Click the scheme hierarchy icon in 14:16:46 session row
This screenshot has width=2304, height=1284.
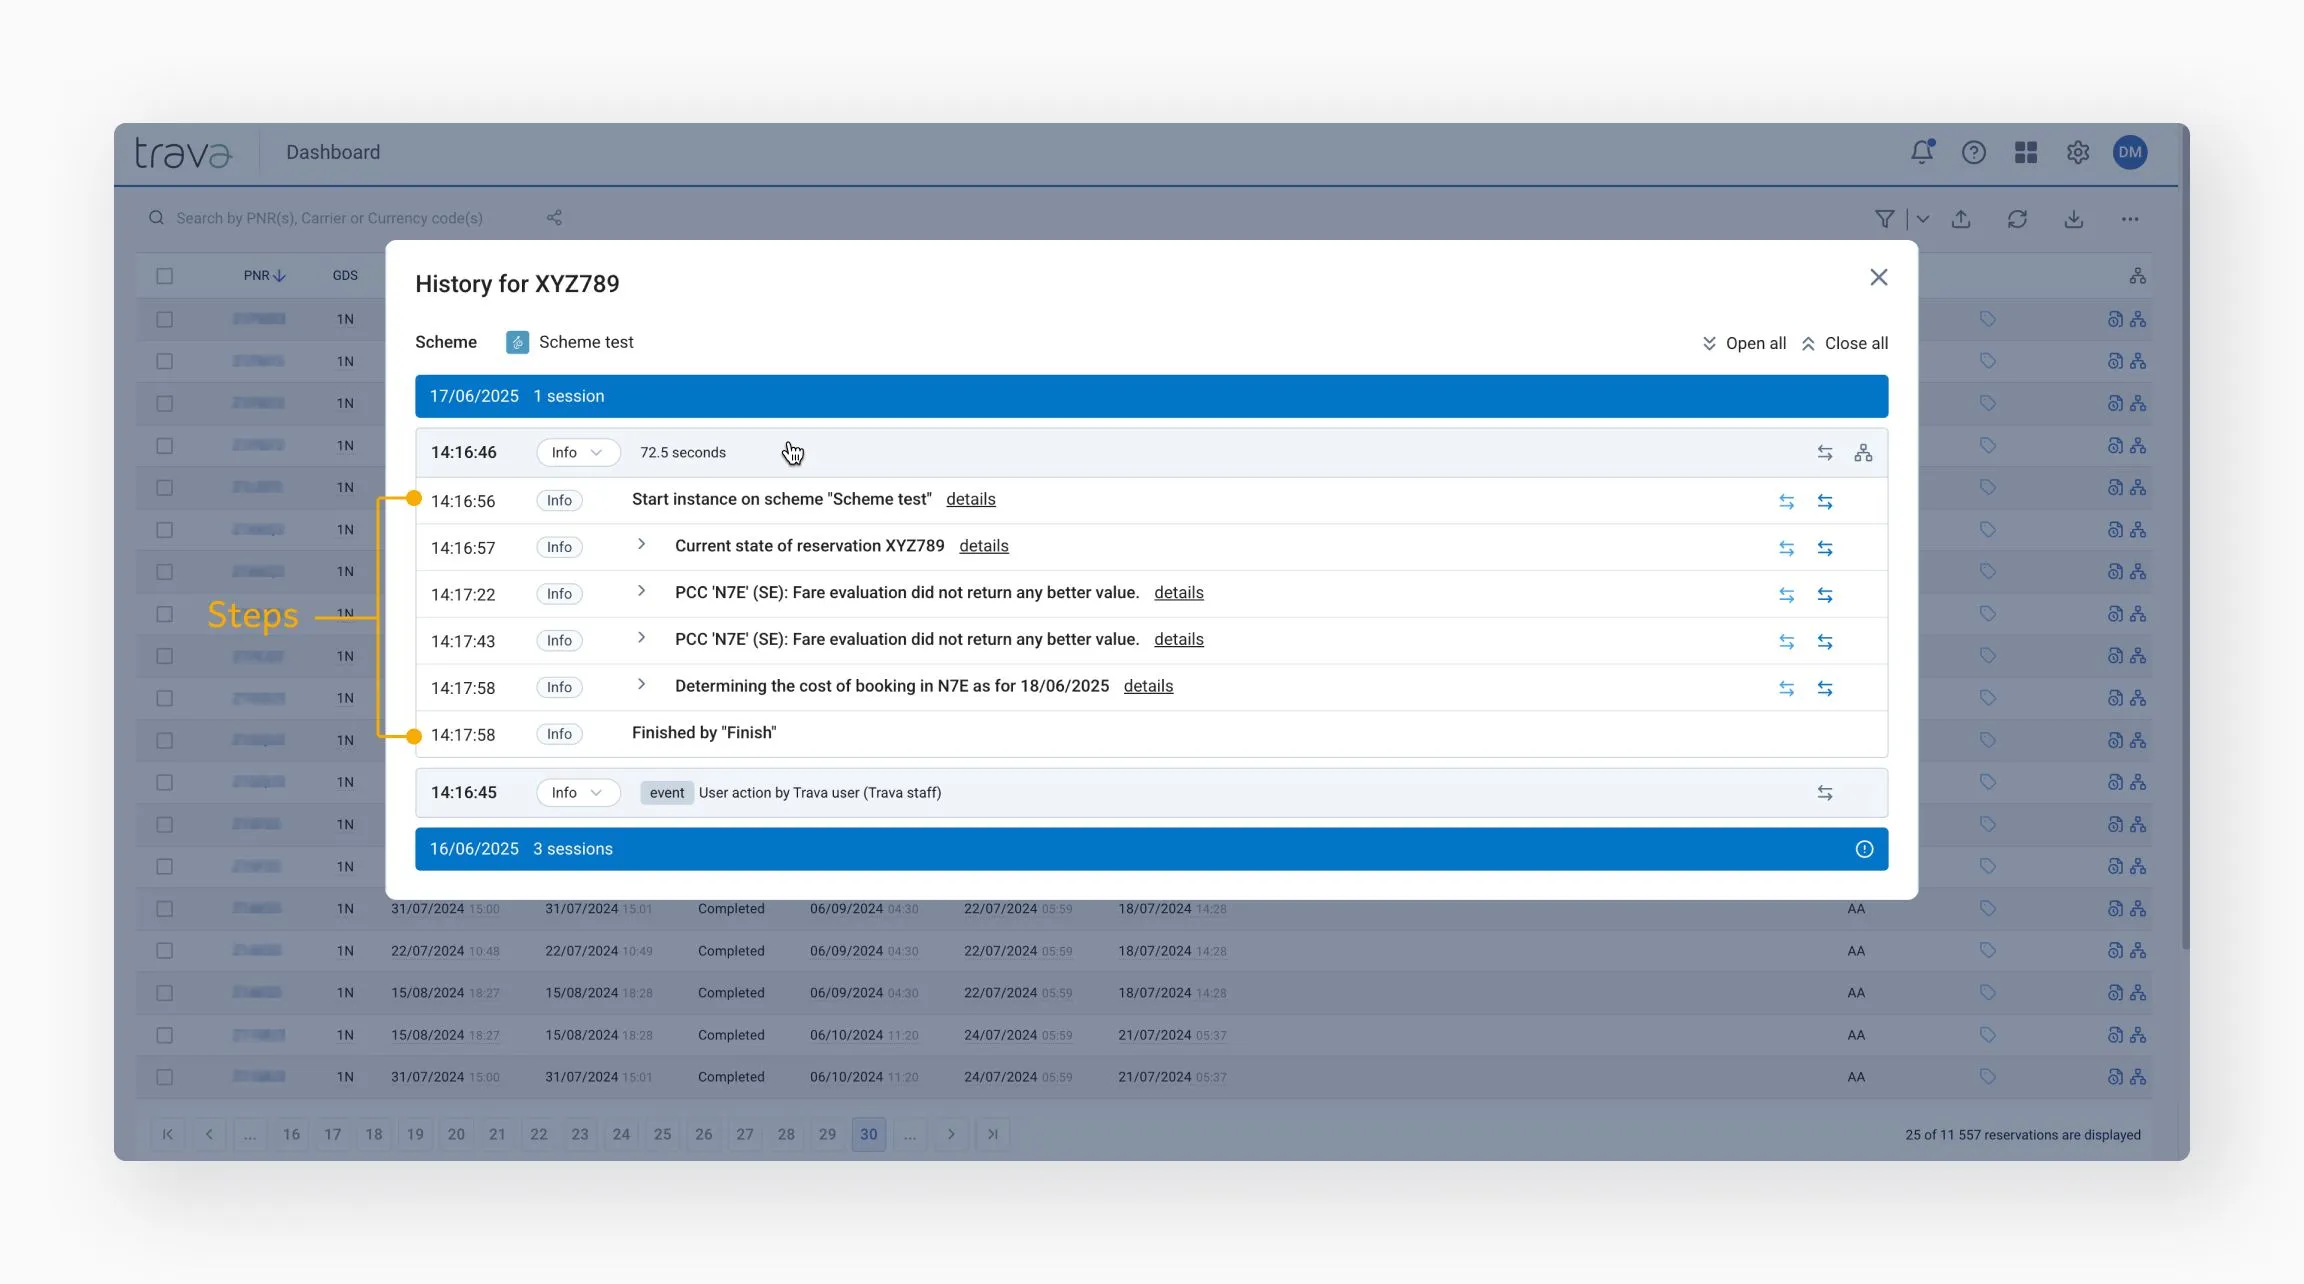[1863, 453]
